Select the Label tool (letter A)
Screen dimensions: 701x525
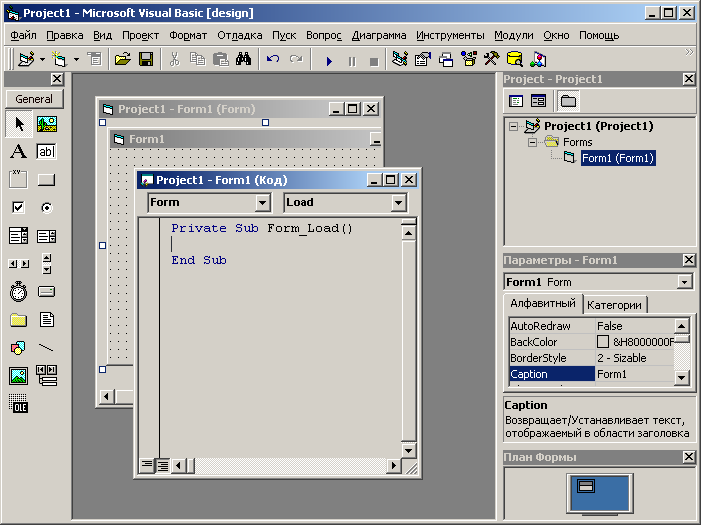tap(18, 152)
